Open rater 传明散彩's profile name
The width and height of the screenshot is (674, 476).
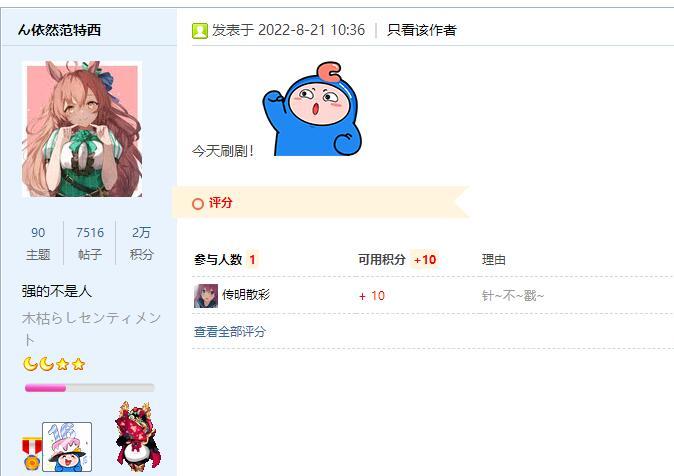(x=246, y=295)
